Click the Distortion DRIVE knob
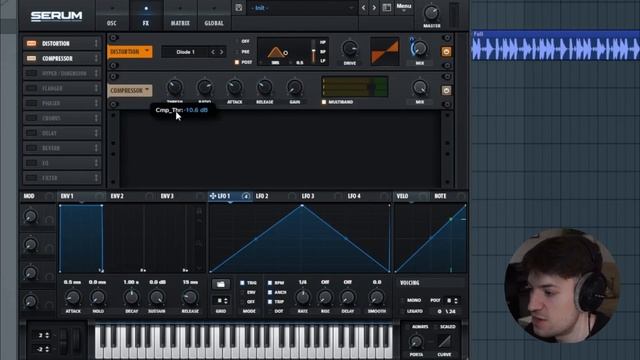The height and width of the screenshot is (360, 640). [350, 49]
